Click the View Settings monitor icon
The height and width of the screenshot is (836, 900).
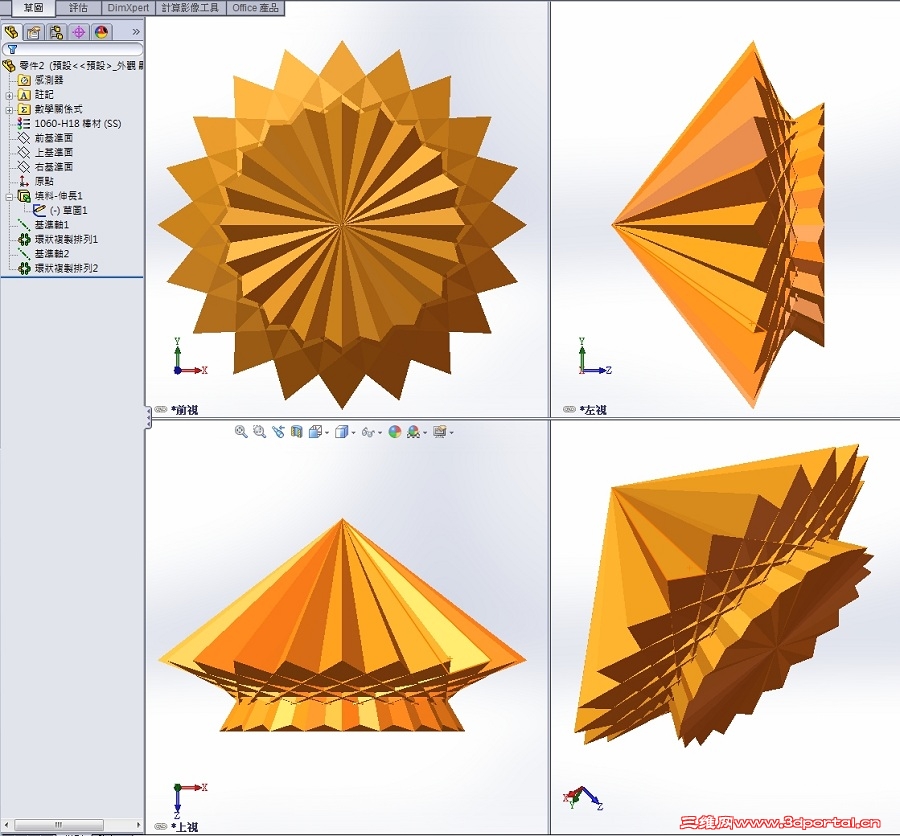(440, 432)
